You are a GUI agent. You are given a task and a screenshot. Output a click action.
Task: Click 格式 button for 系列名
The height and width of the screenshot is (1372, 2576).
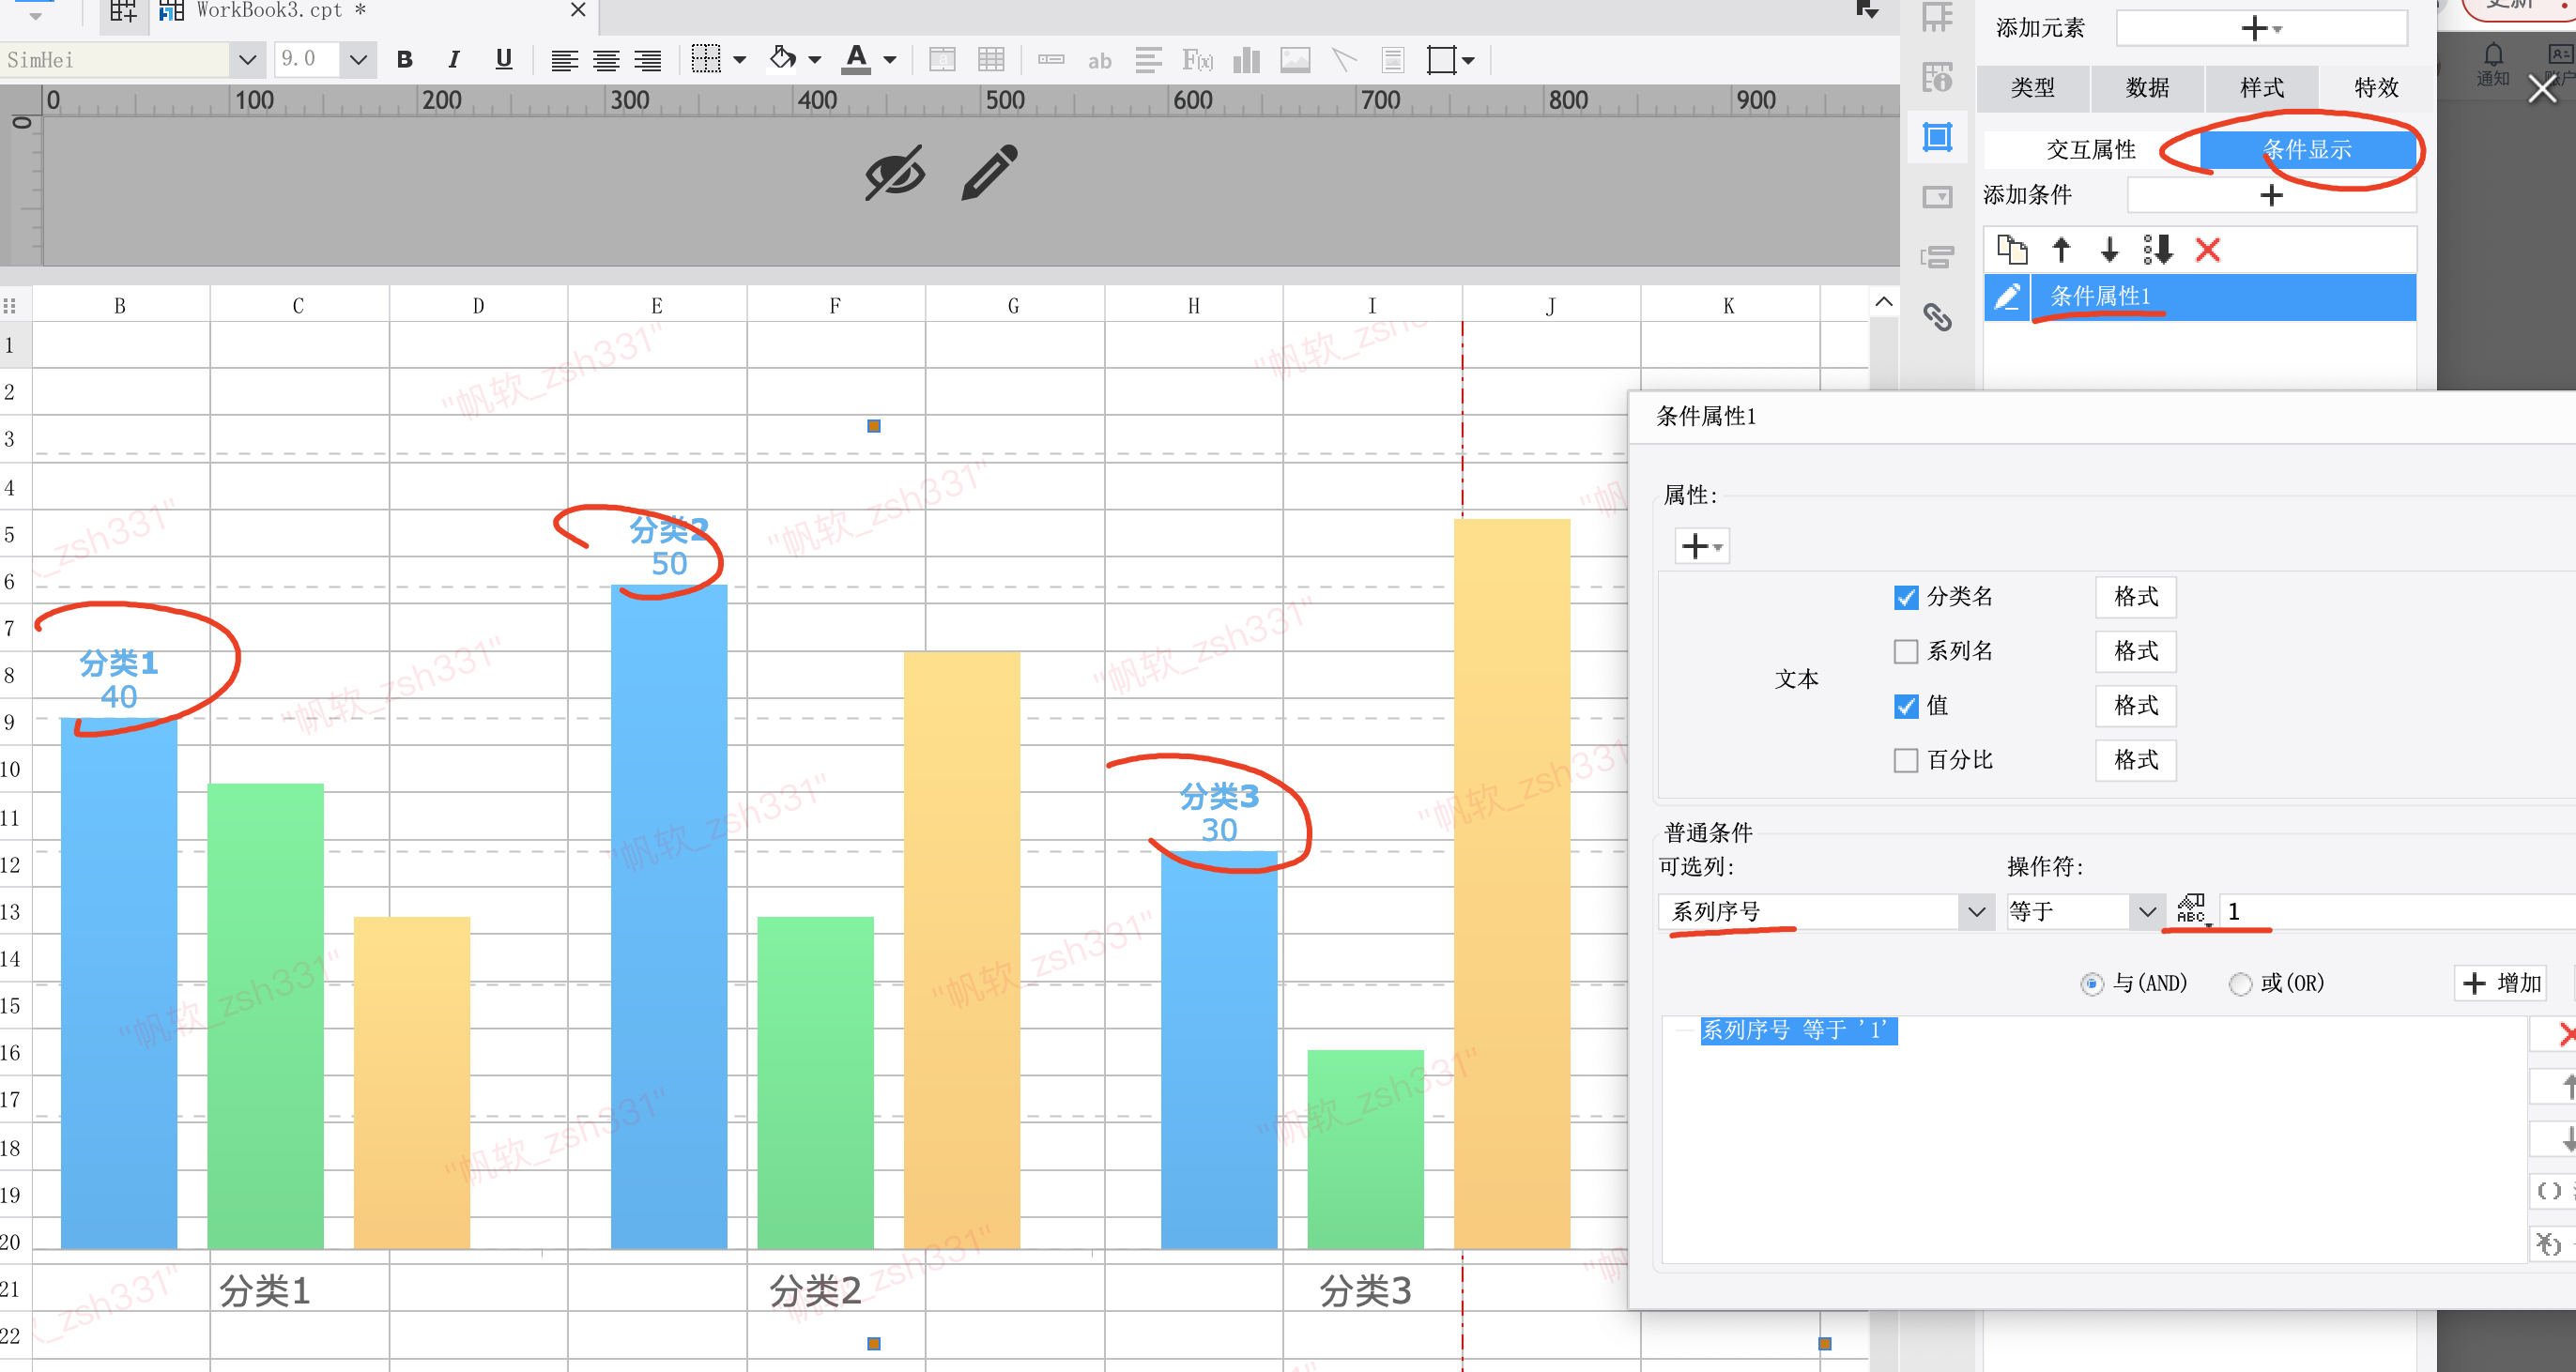(x=2135, y=652)
